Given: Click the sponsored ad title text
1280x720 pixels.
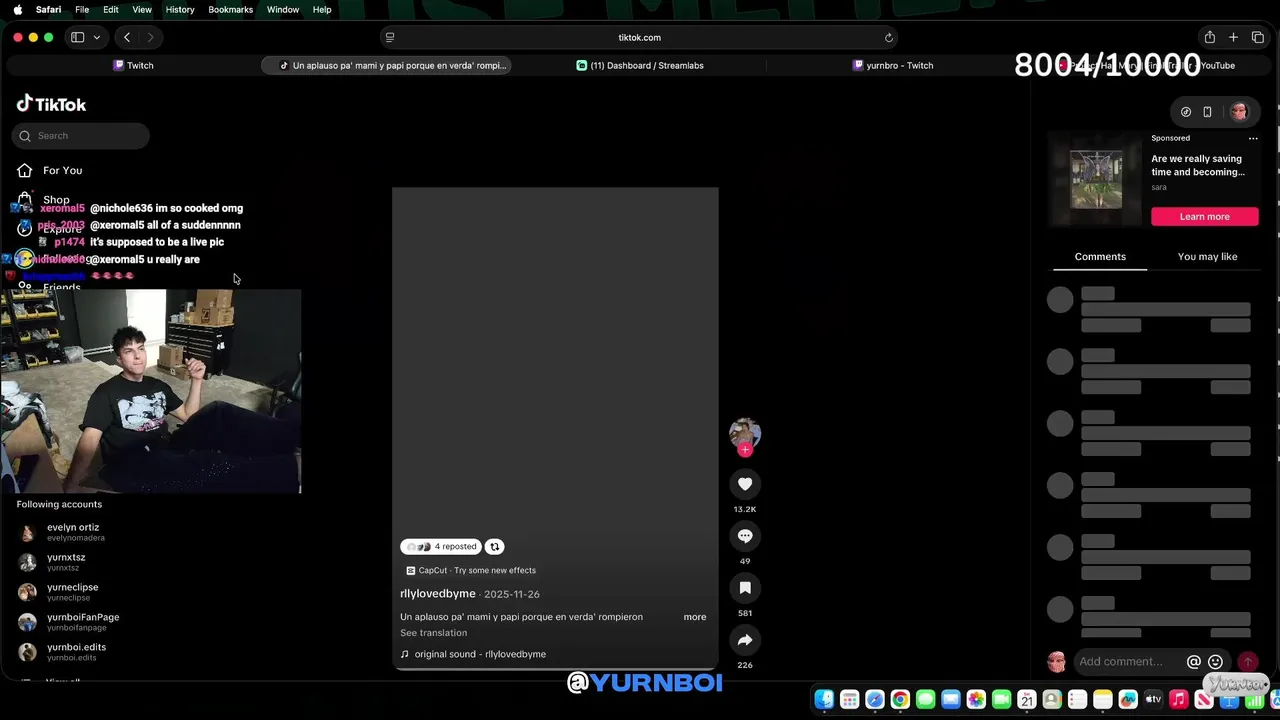Looking at the screenshot, I should (x=1198, y=165).
